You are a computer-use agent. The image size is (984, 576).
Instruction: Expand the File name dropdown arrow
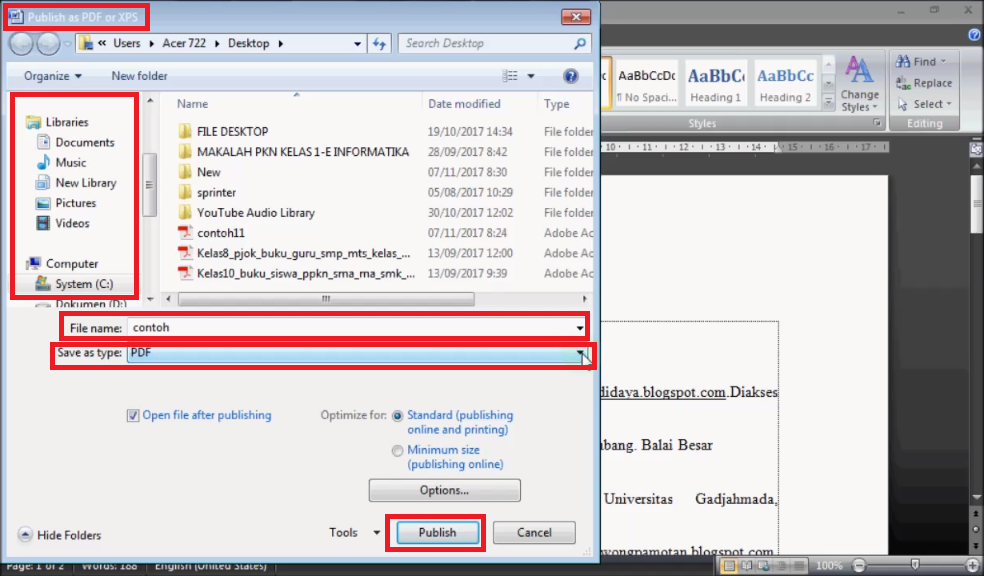(x=579, y=328)
